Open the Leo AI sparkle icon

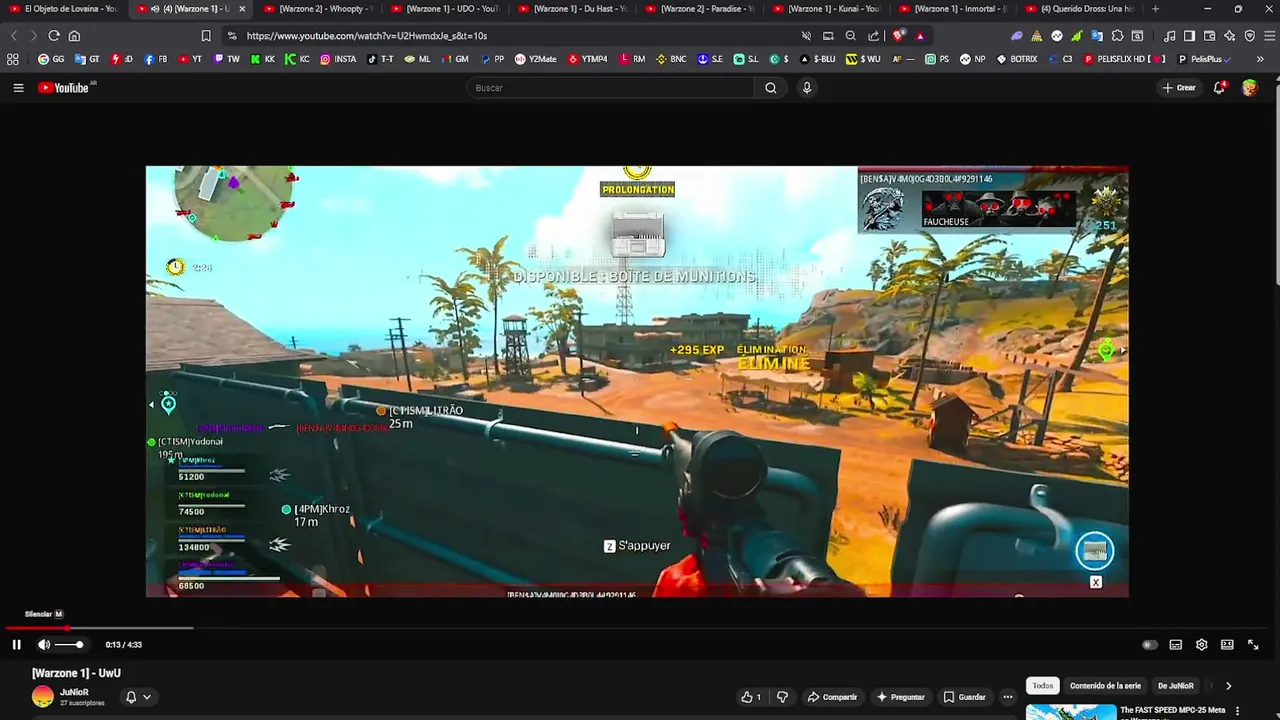click(x=1229, y=36)
